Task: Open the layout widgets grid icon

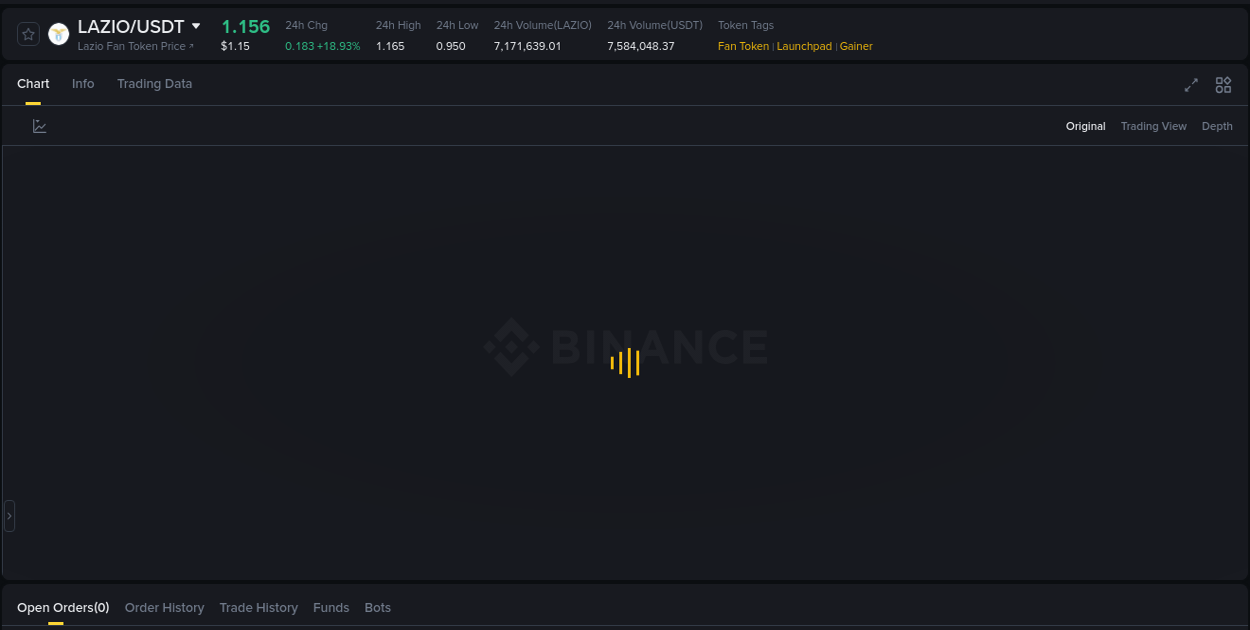Action: (1223, 85)
